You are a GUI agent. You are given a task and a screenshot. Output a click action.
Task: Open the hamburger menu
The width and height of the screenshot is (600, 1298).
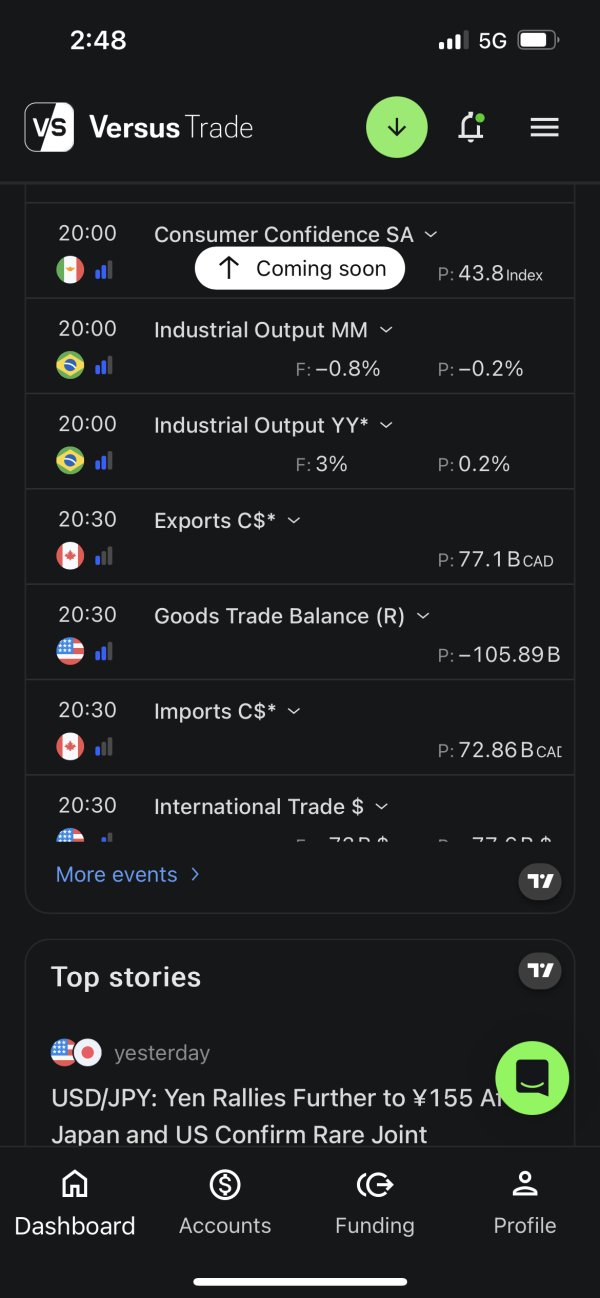pos(544,127)
